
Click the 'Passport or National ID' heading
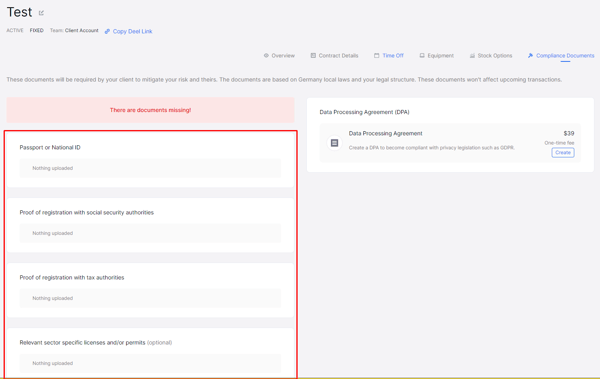(x=50, y=147)
